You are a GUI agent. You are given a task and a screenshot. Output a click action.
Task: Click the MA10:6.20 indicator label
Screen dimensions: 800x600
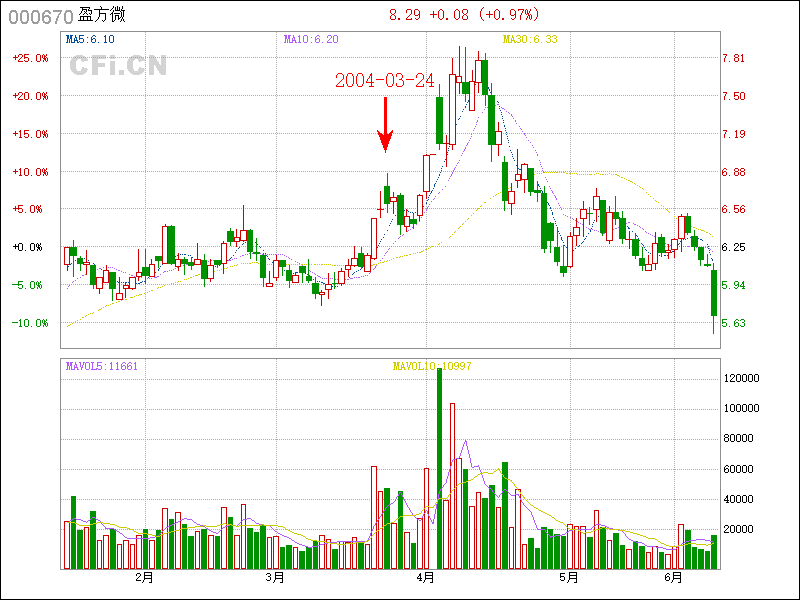click(x=311, y=39)
